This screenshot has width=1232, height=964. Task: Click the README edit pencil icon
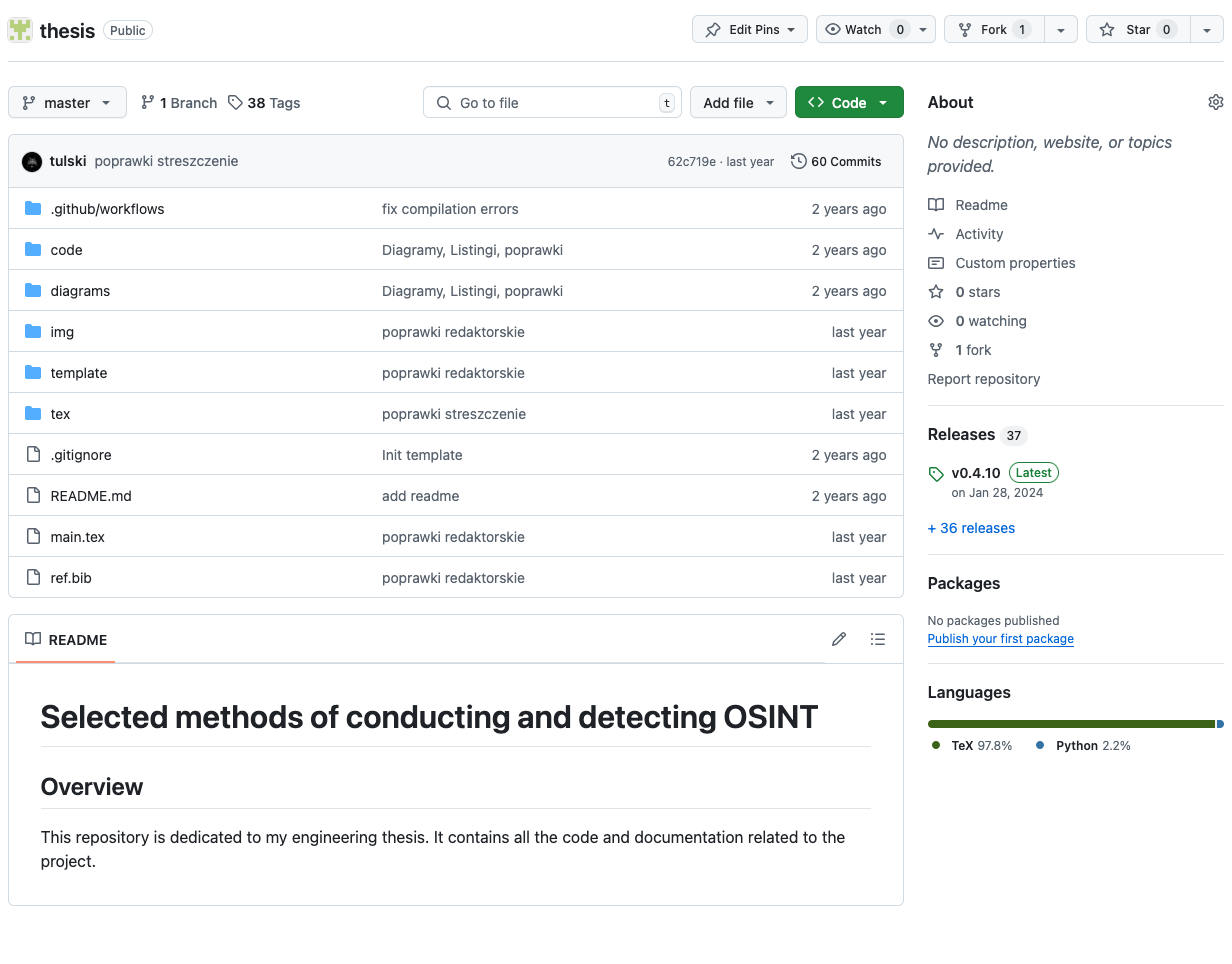pos(839,639)
